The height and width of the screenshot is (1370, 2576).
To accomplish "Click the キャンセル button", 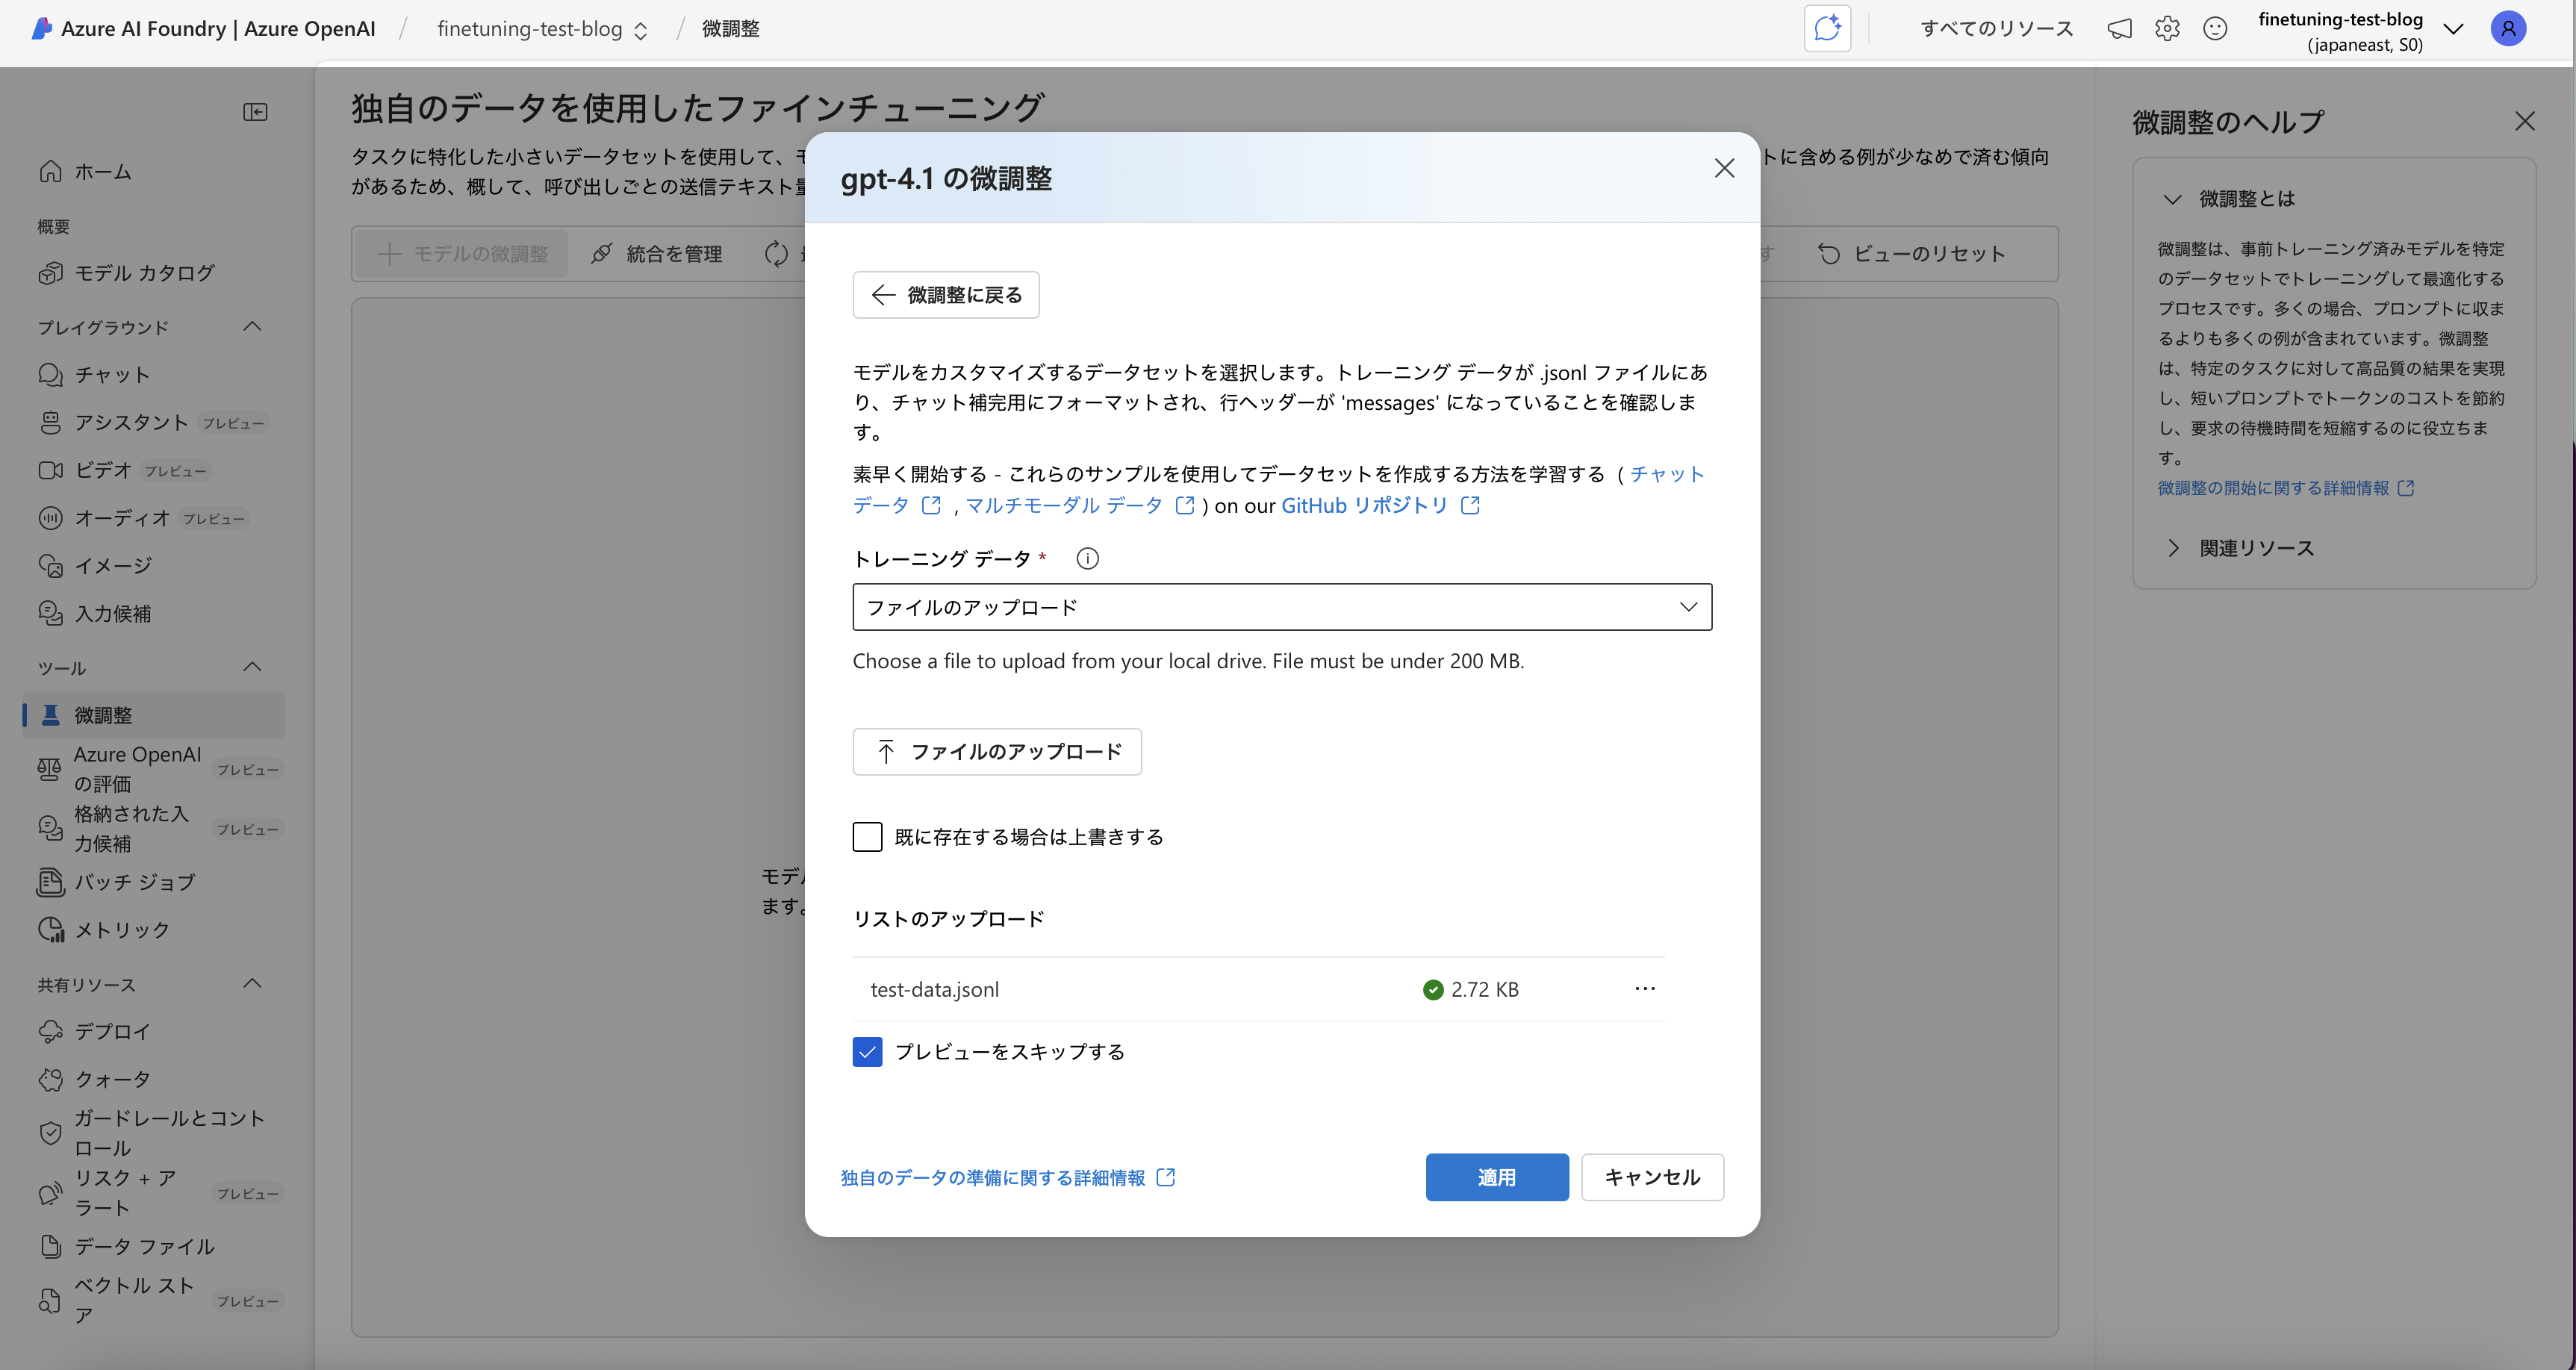I will coord(1652,1178).
